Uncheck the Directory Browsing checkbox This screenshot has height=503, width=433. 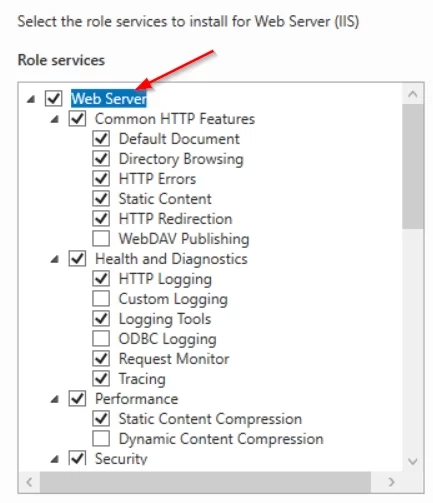101,159
